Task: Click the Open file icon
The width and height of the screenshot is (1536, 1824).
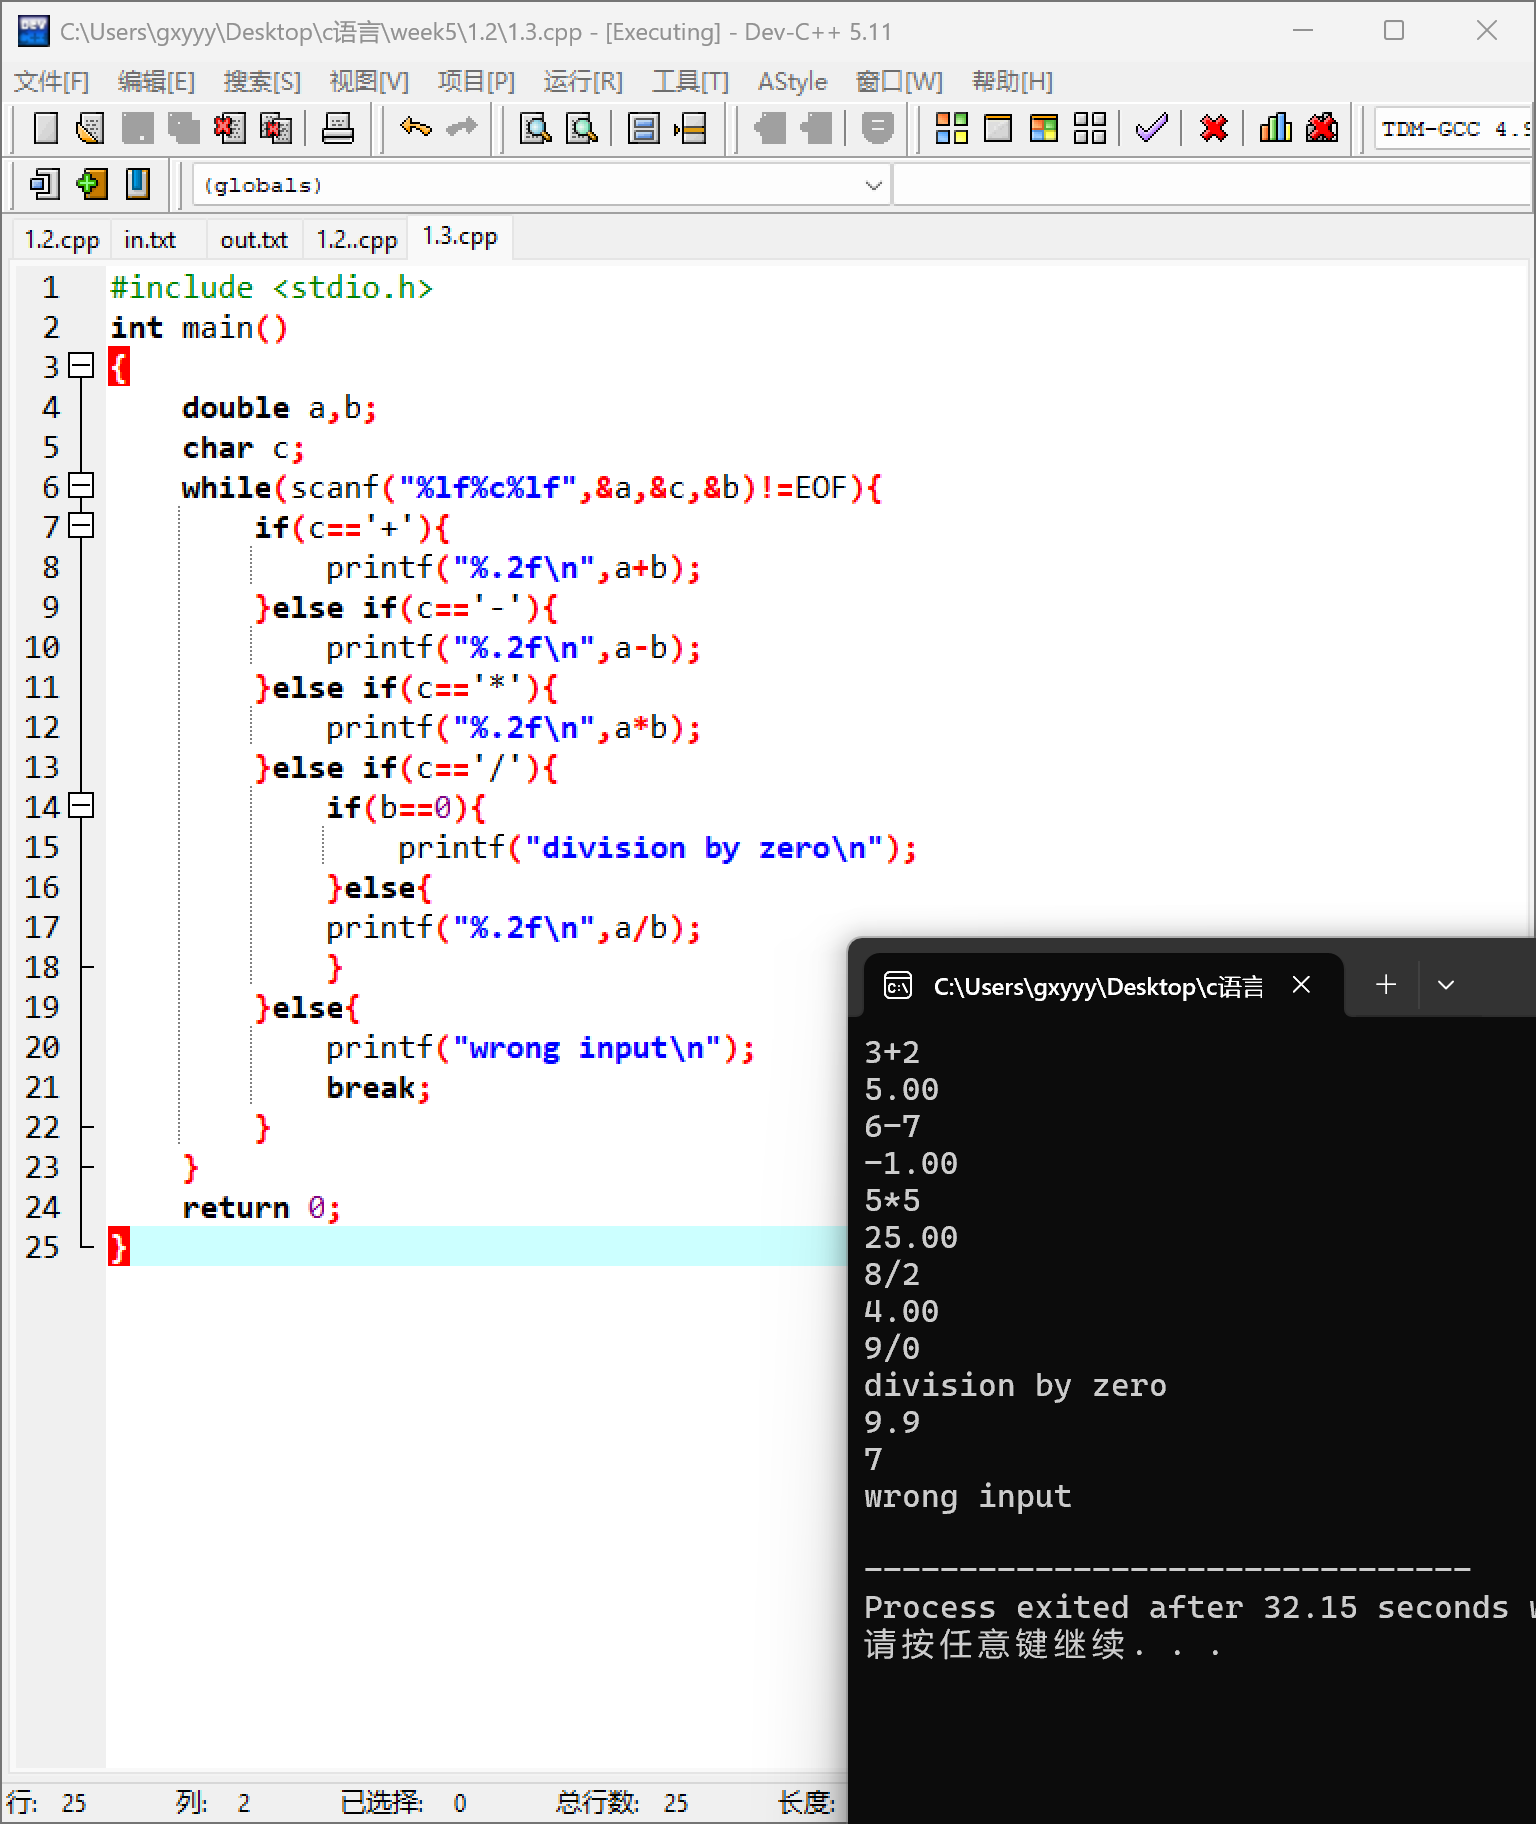Action: click(x=91, y=128)
